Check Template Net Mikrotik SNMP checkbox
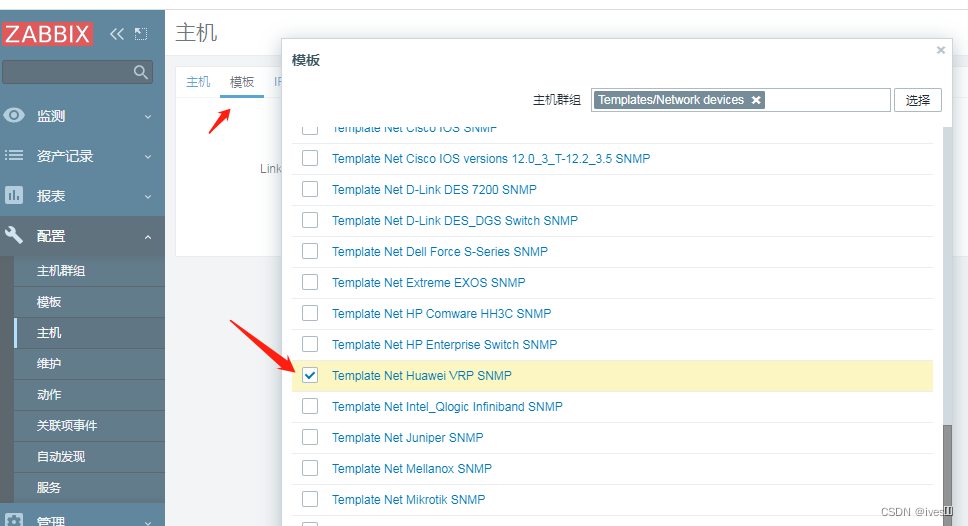Screen dimensions: 968x526 310,499
